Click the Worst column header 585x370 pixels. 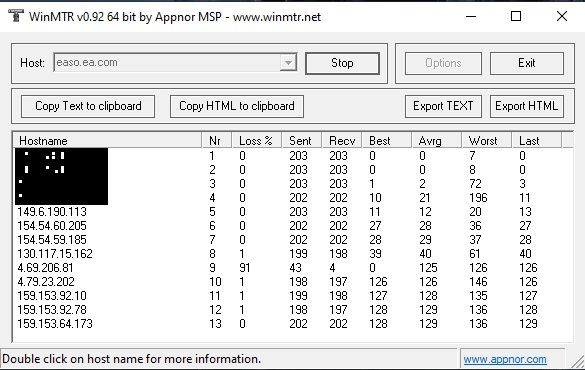point(486,141)
